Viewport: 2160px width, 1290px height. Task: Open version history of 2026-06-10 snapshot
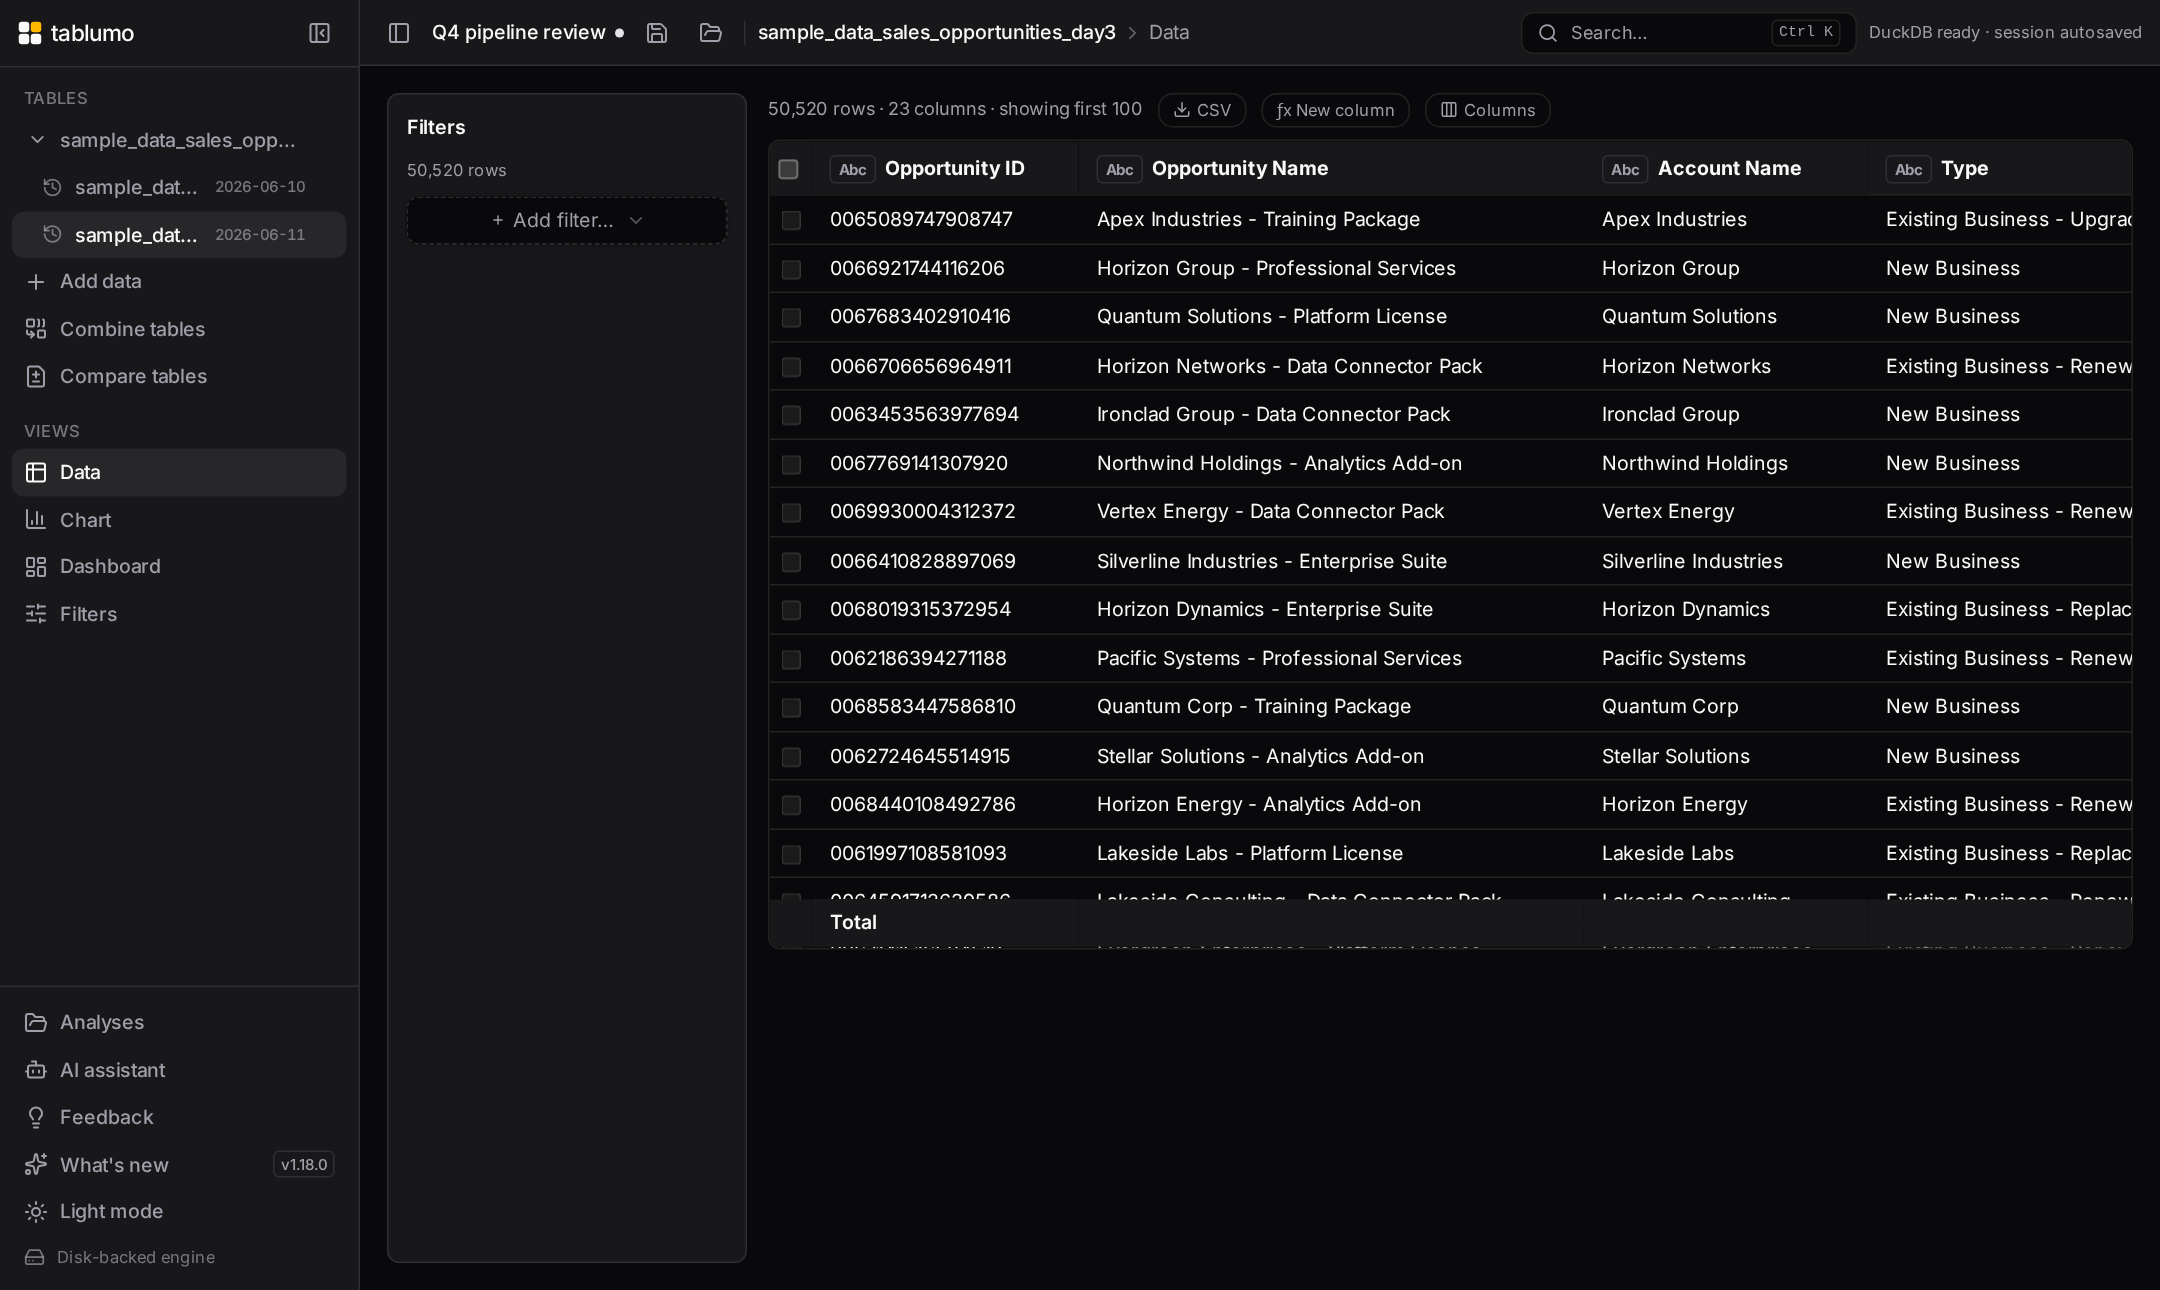(x=53, y=187)
